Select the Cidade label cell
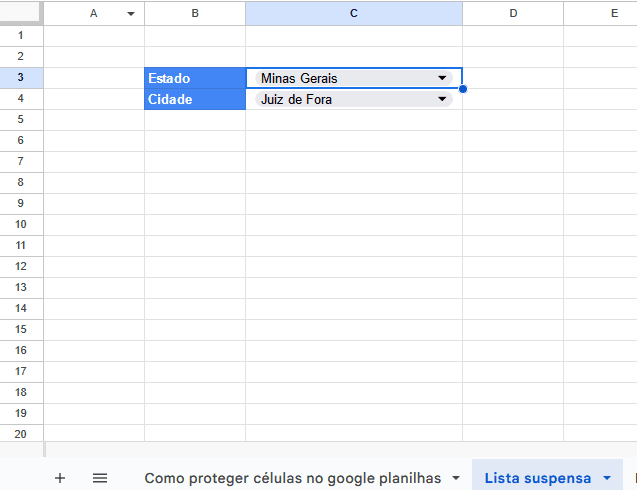 pyautogui.click(x=194, y=99)
